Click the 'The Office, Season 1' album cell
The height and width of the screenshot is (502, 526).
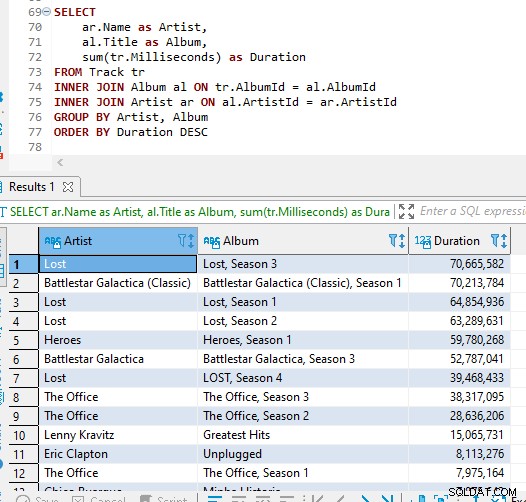point(303,473)
